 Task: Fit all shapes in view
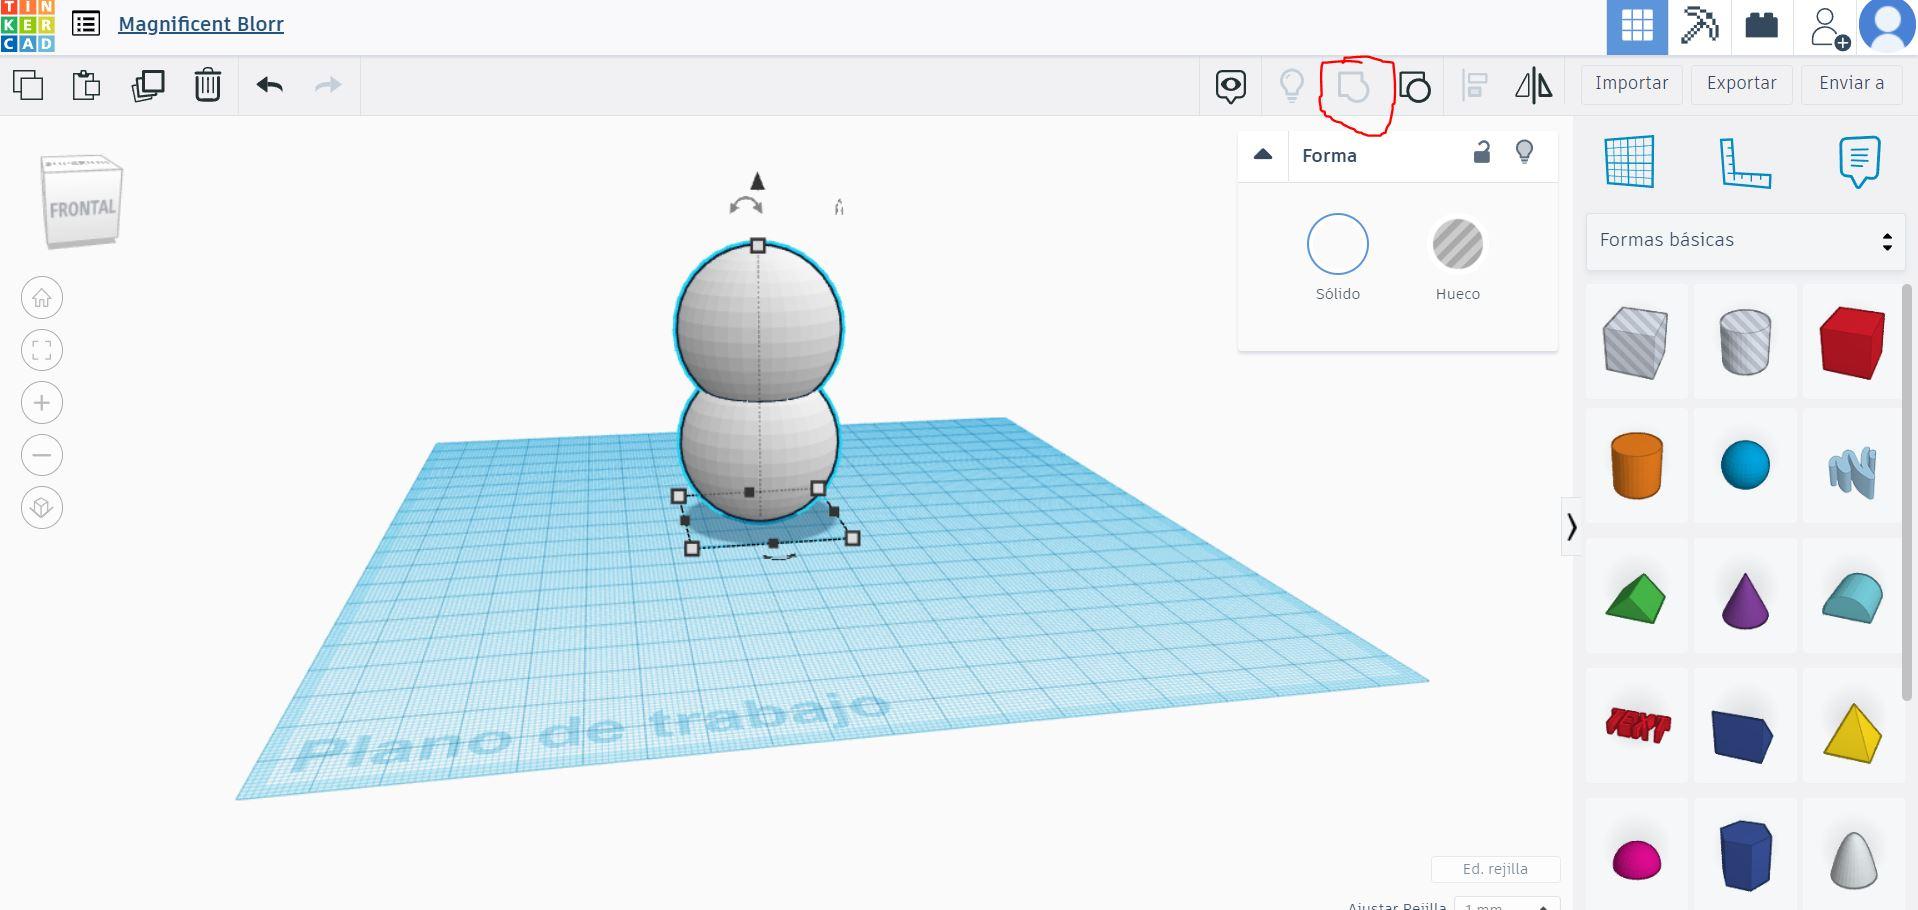point(42,350)
